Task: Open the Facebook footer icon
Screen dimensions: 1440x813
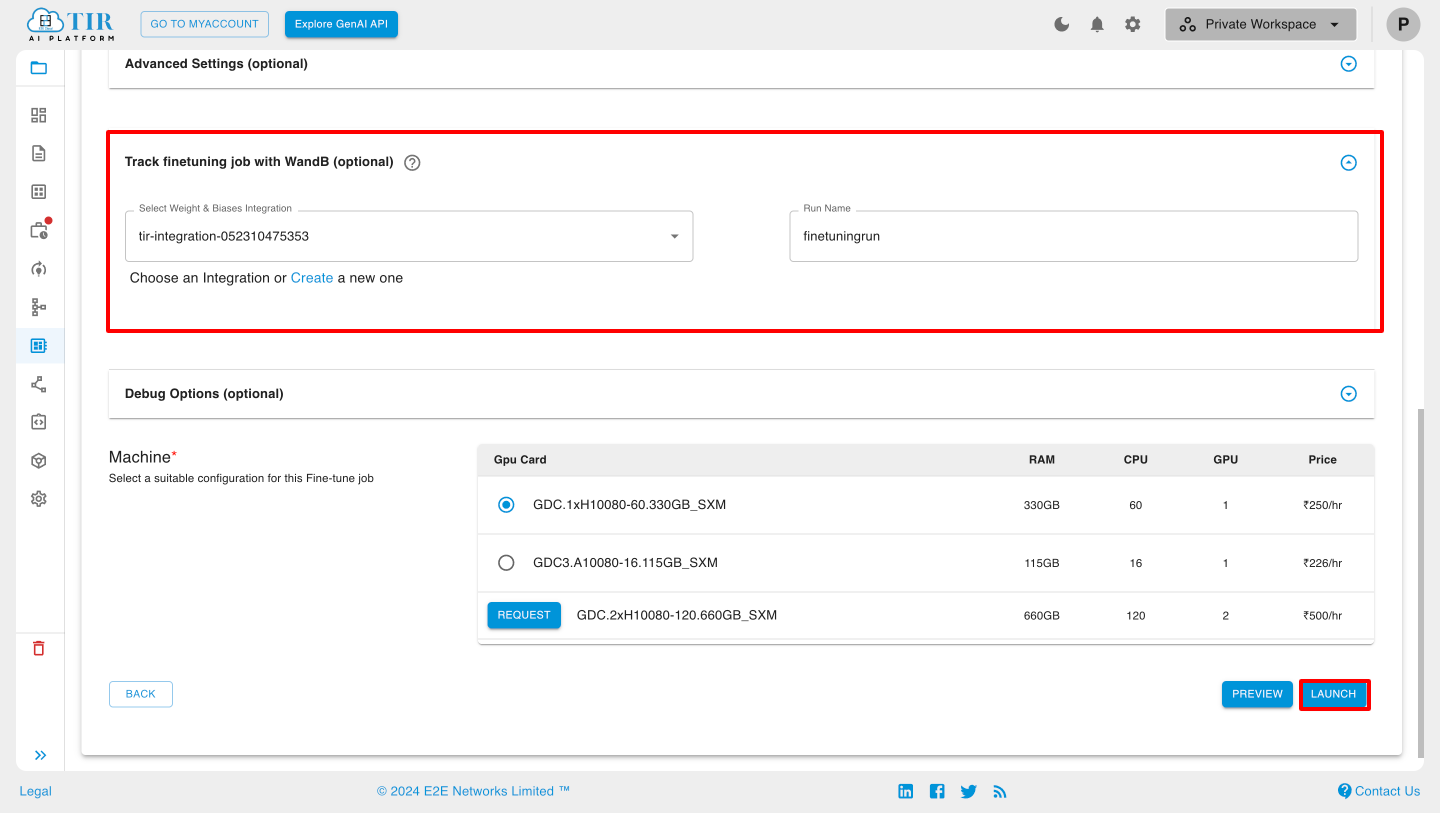Action: click(x=937, y=791)
